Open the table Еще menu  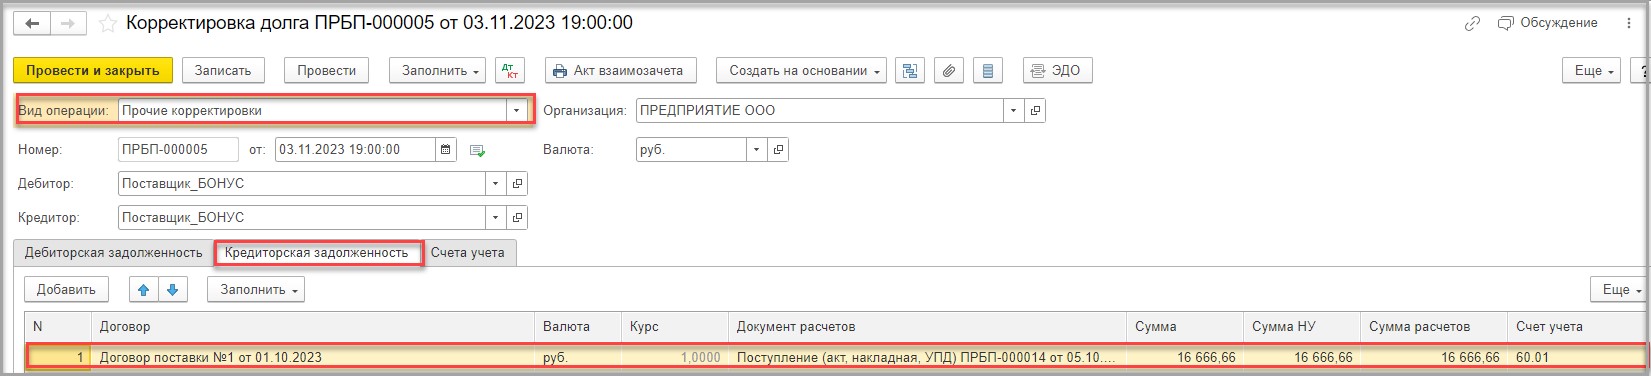pos(1619,290)
